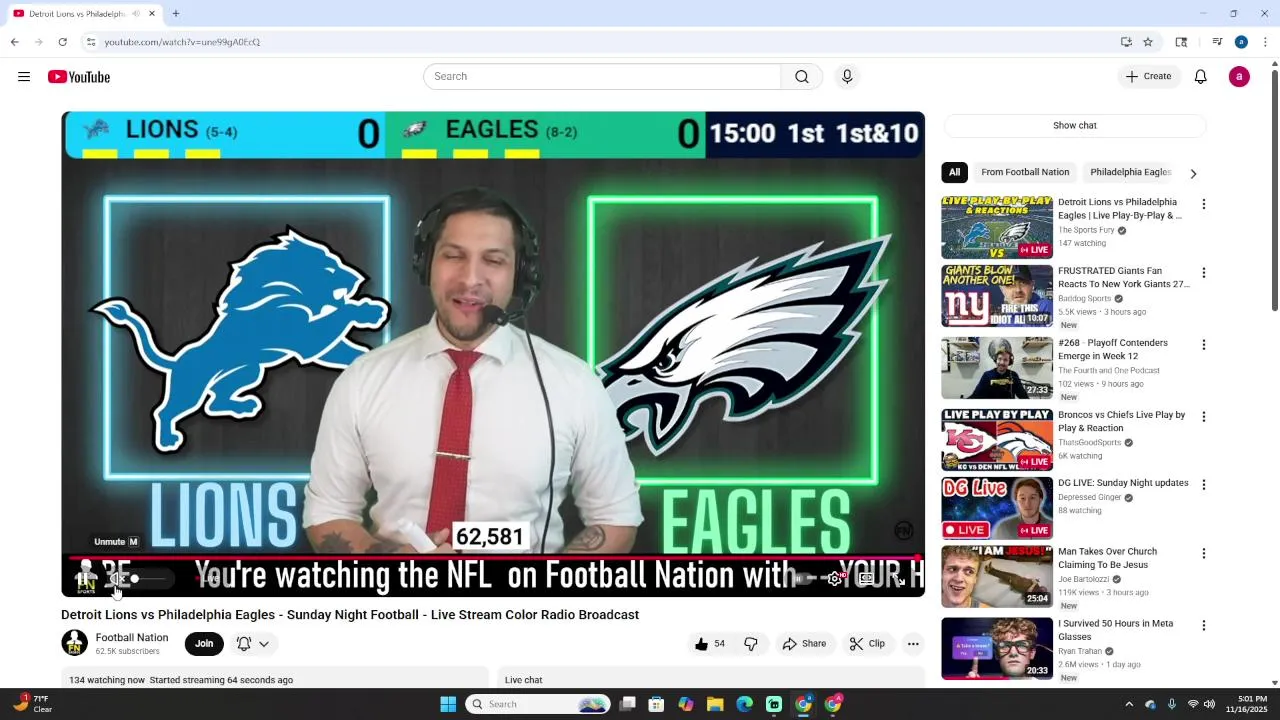Open Broncos vs Chiefs Live Play video
The width and height of the screenshot is (1280, 720).
tap(1121, 421)
